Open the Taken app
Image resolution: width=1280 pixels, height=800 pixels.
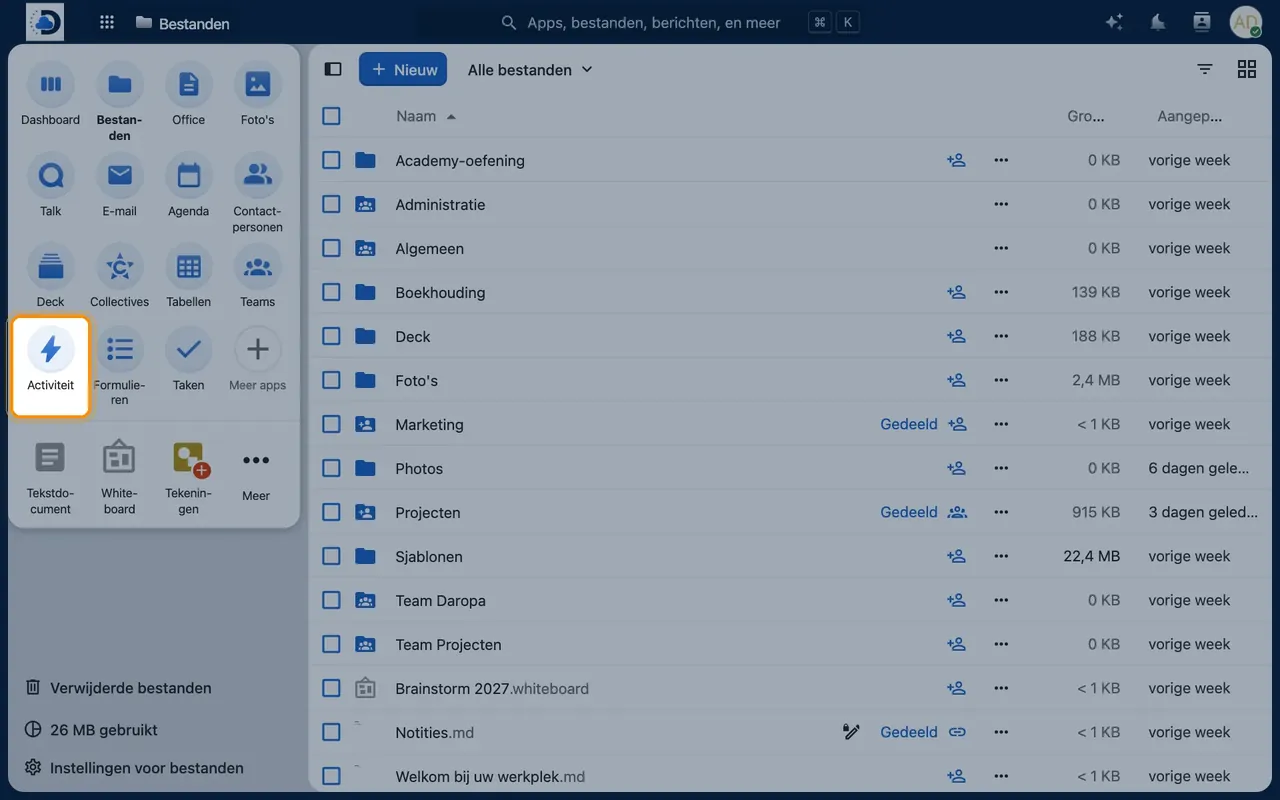[x=188, y=360]
